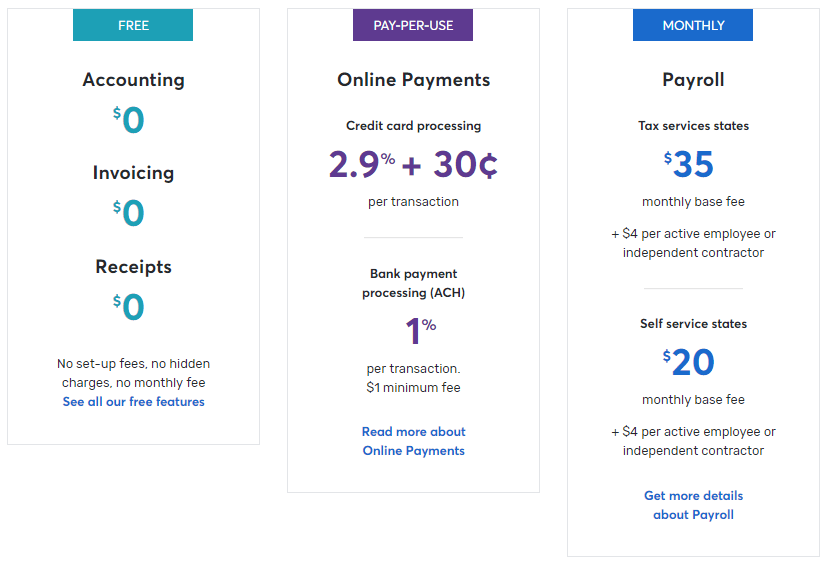Select the MONTHLY header badge
Image resolution: width=830 pixels, height=567 pixels.
693,25
